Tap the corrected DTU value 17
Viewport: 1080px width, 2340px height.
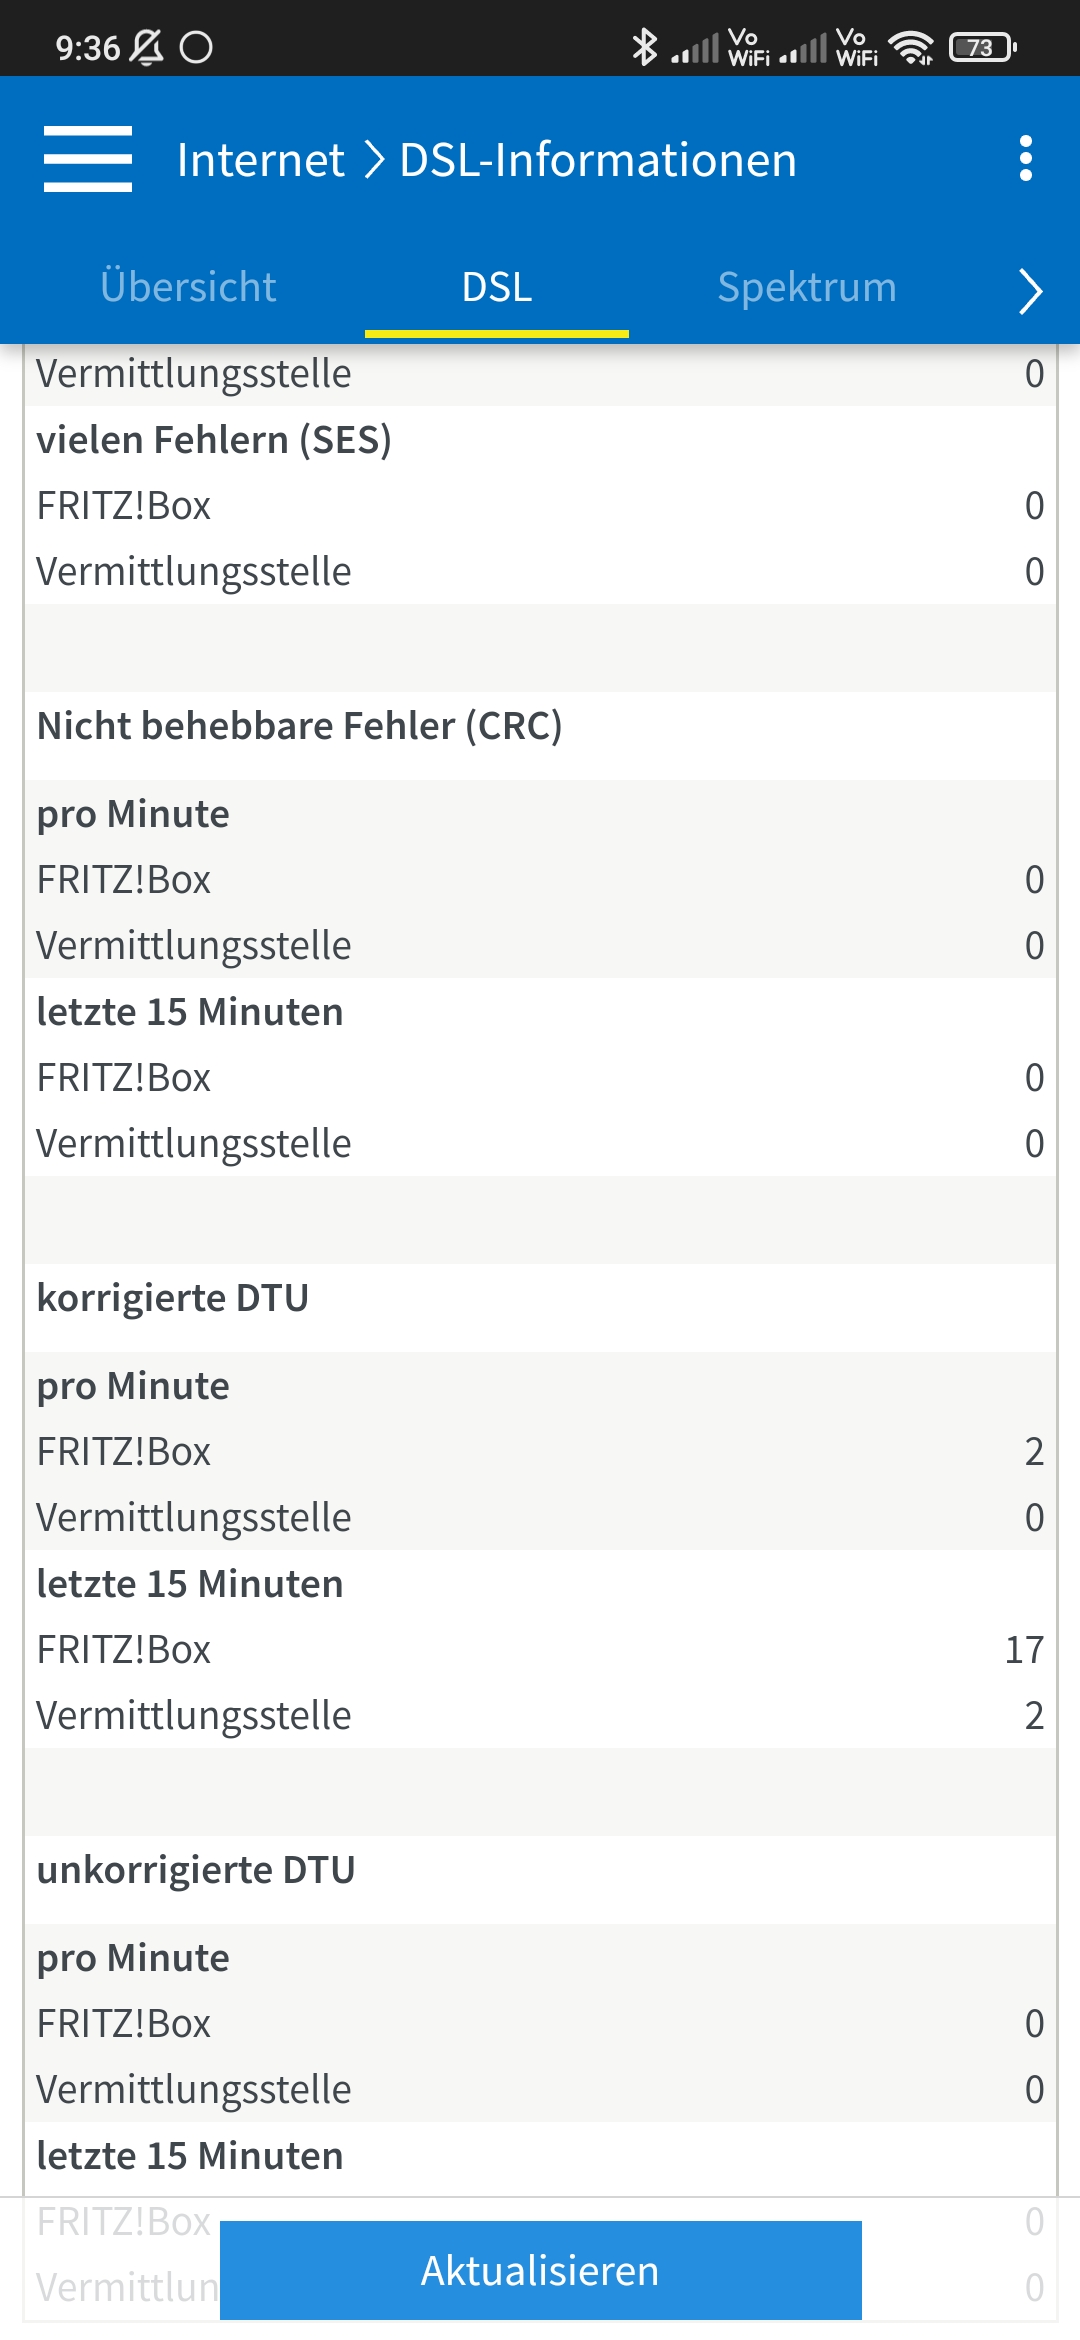pyautogui.click(x=1024, y=1650)
